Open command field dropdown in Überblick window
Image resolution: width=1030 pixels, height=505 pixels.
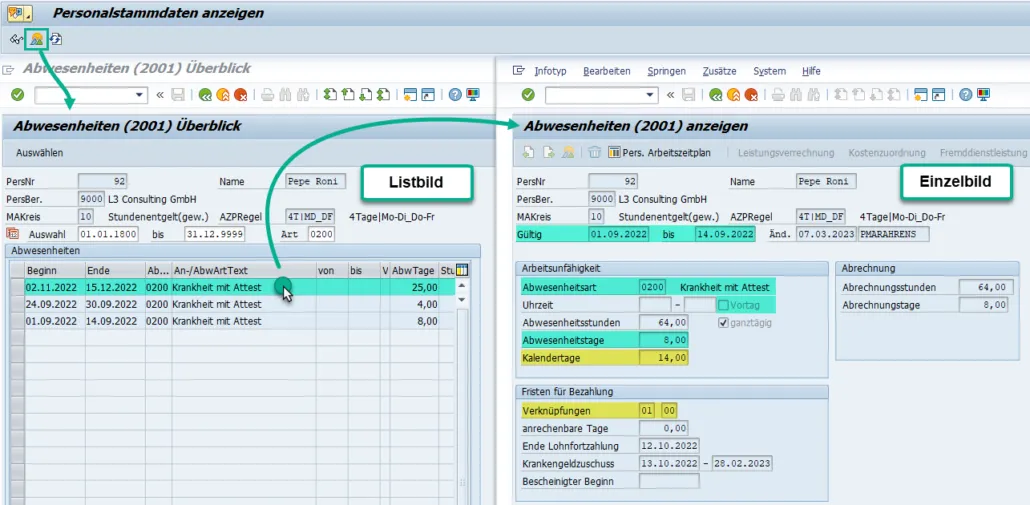139,95
